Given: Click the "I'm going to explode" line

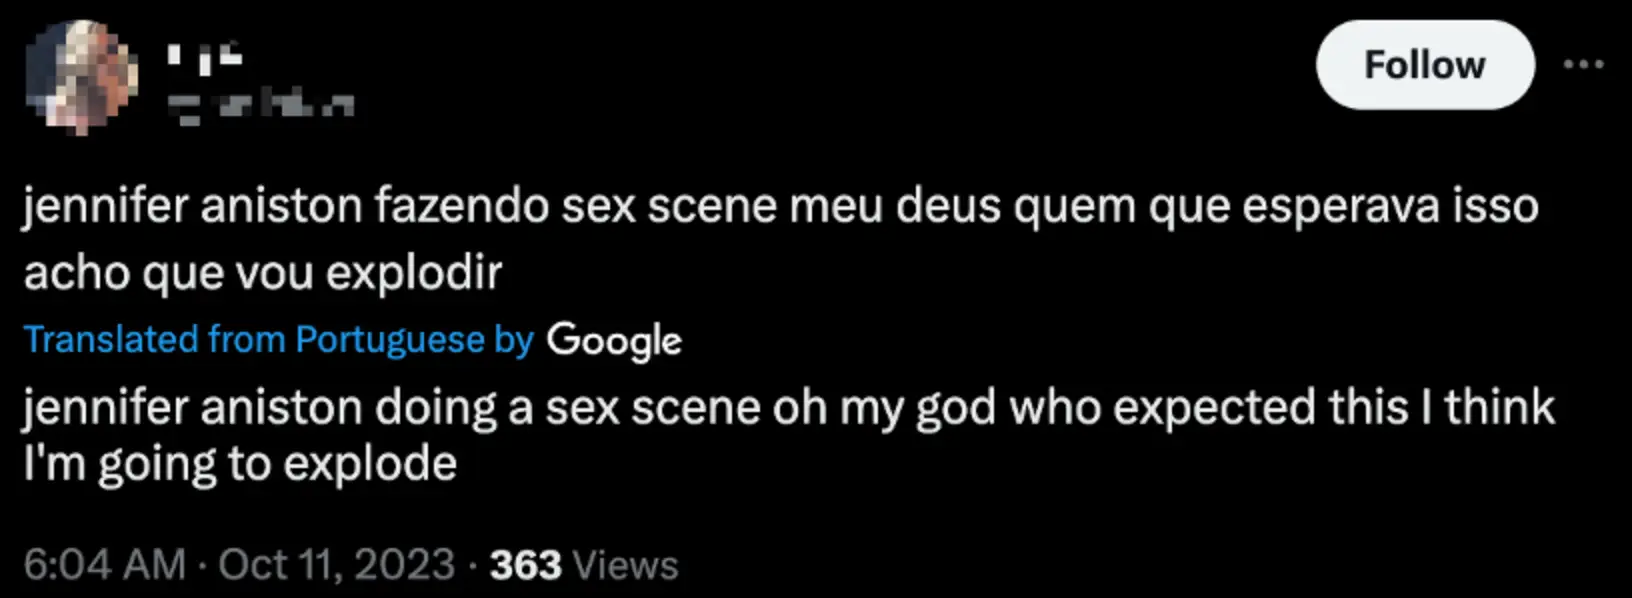Looking at the screenshot, I should click(x=240, y=463).
